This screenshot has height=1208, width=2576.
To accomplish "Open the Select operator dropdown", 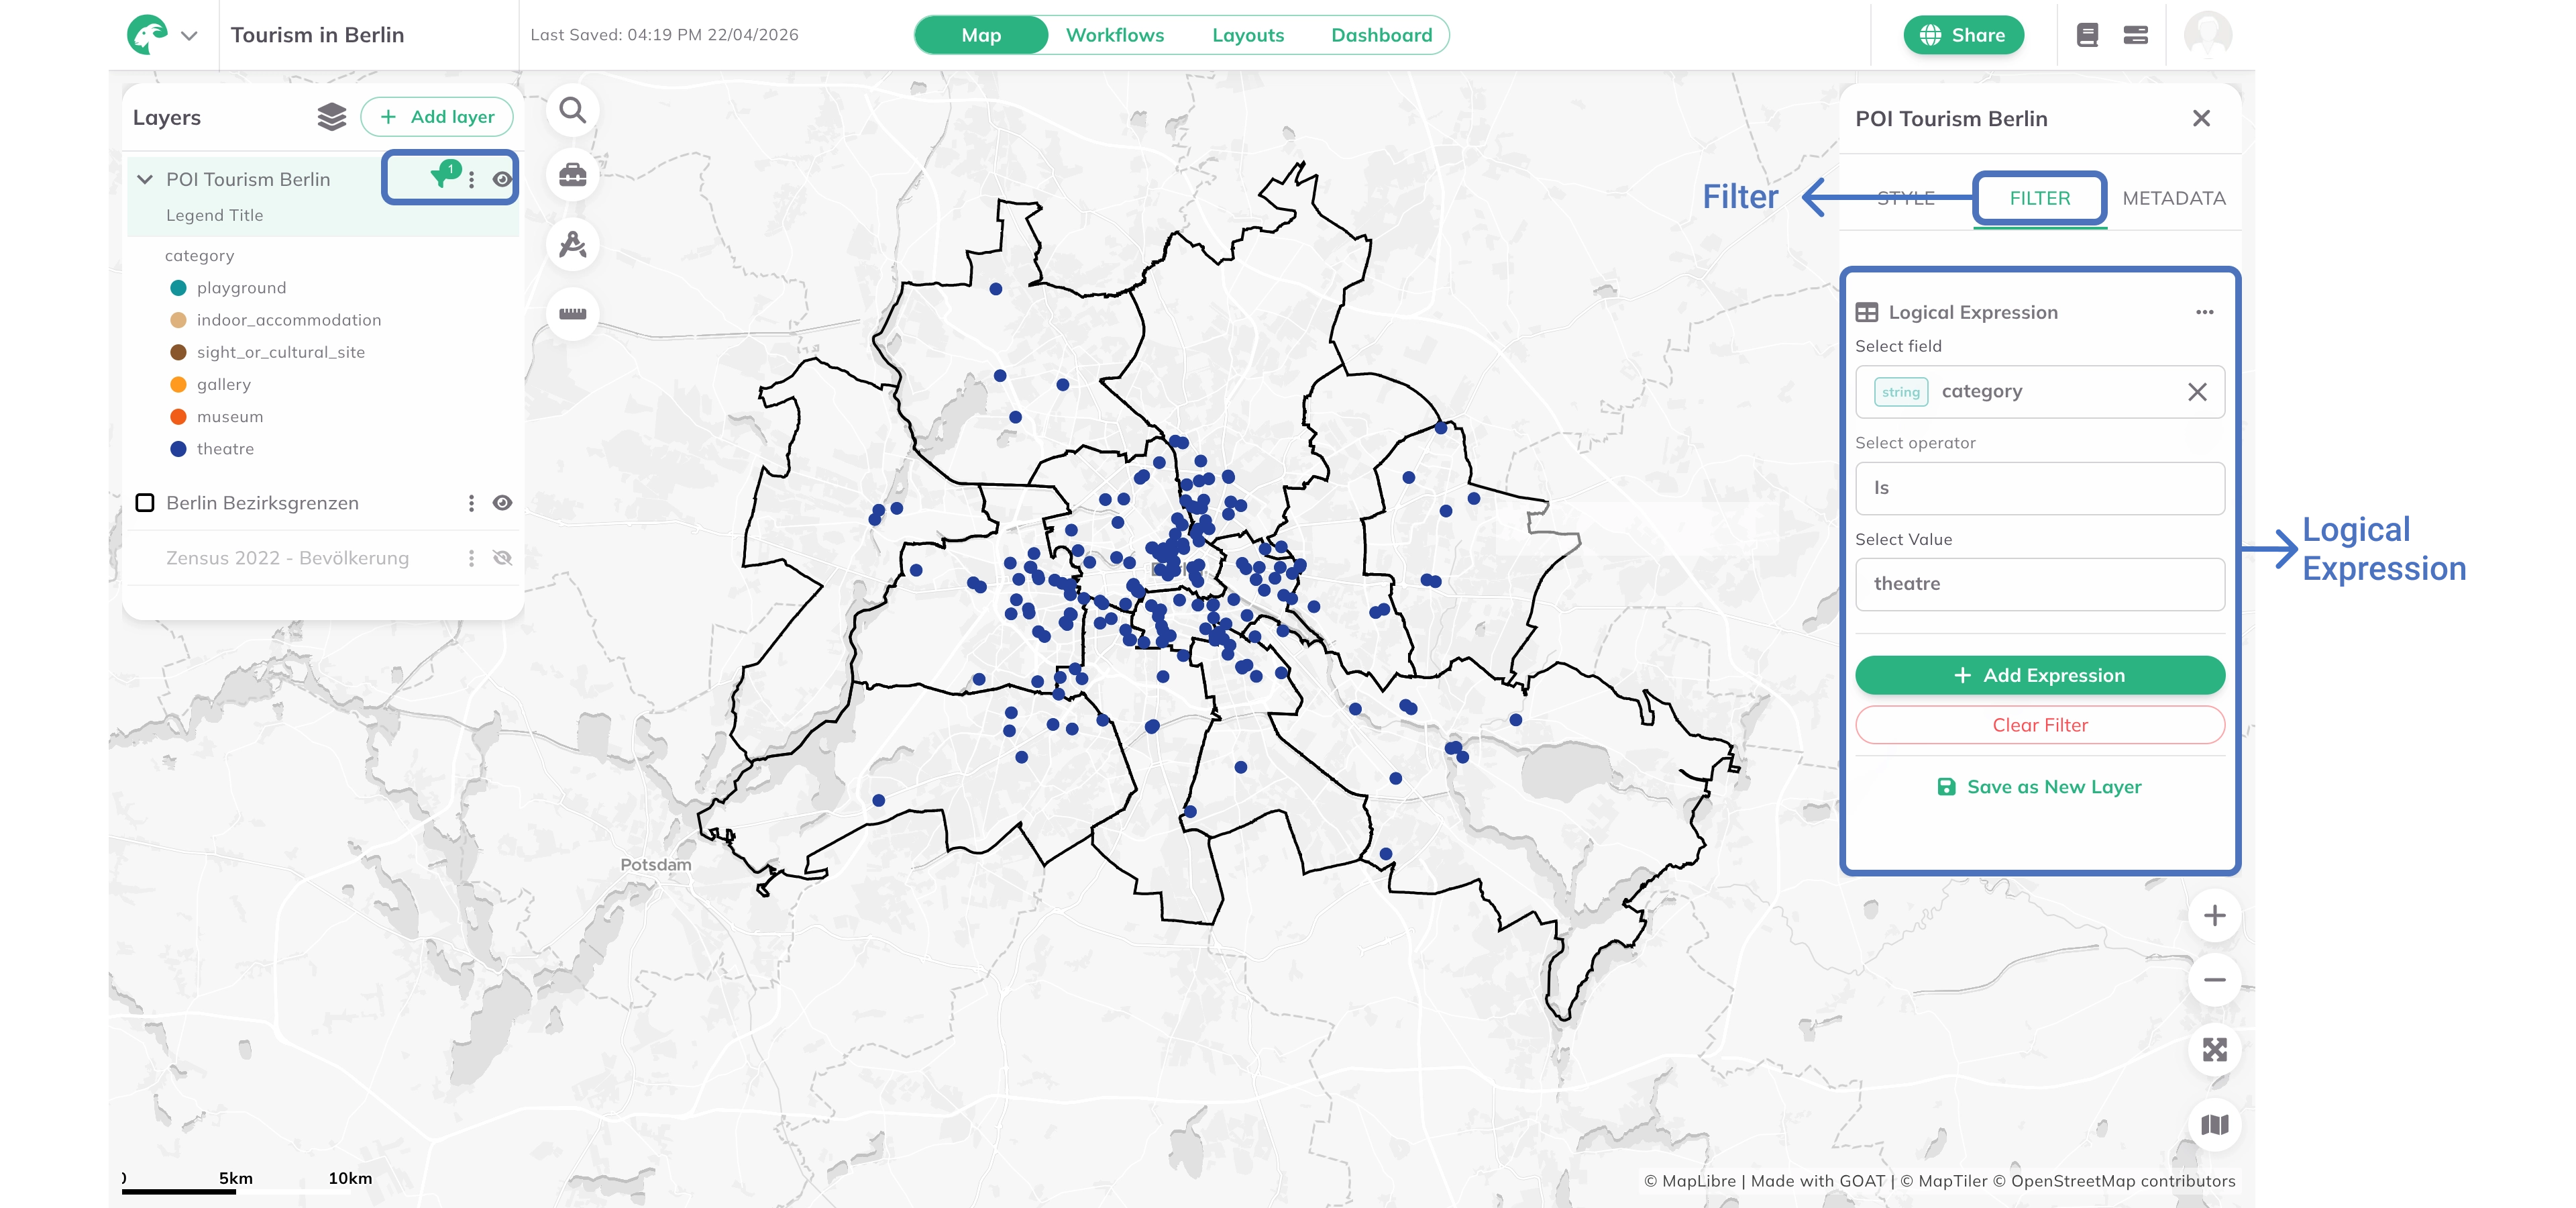I will click(x=2039, y=488).
